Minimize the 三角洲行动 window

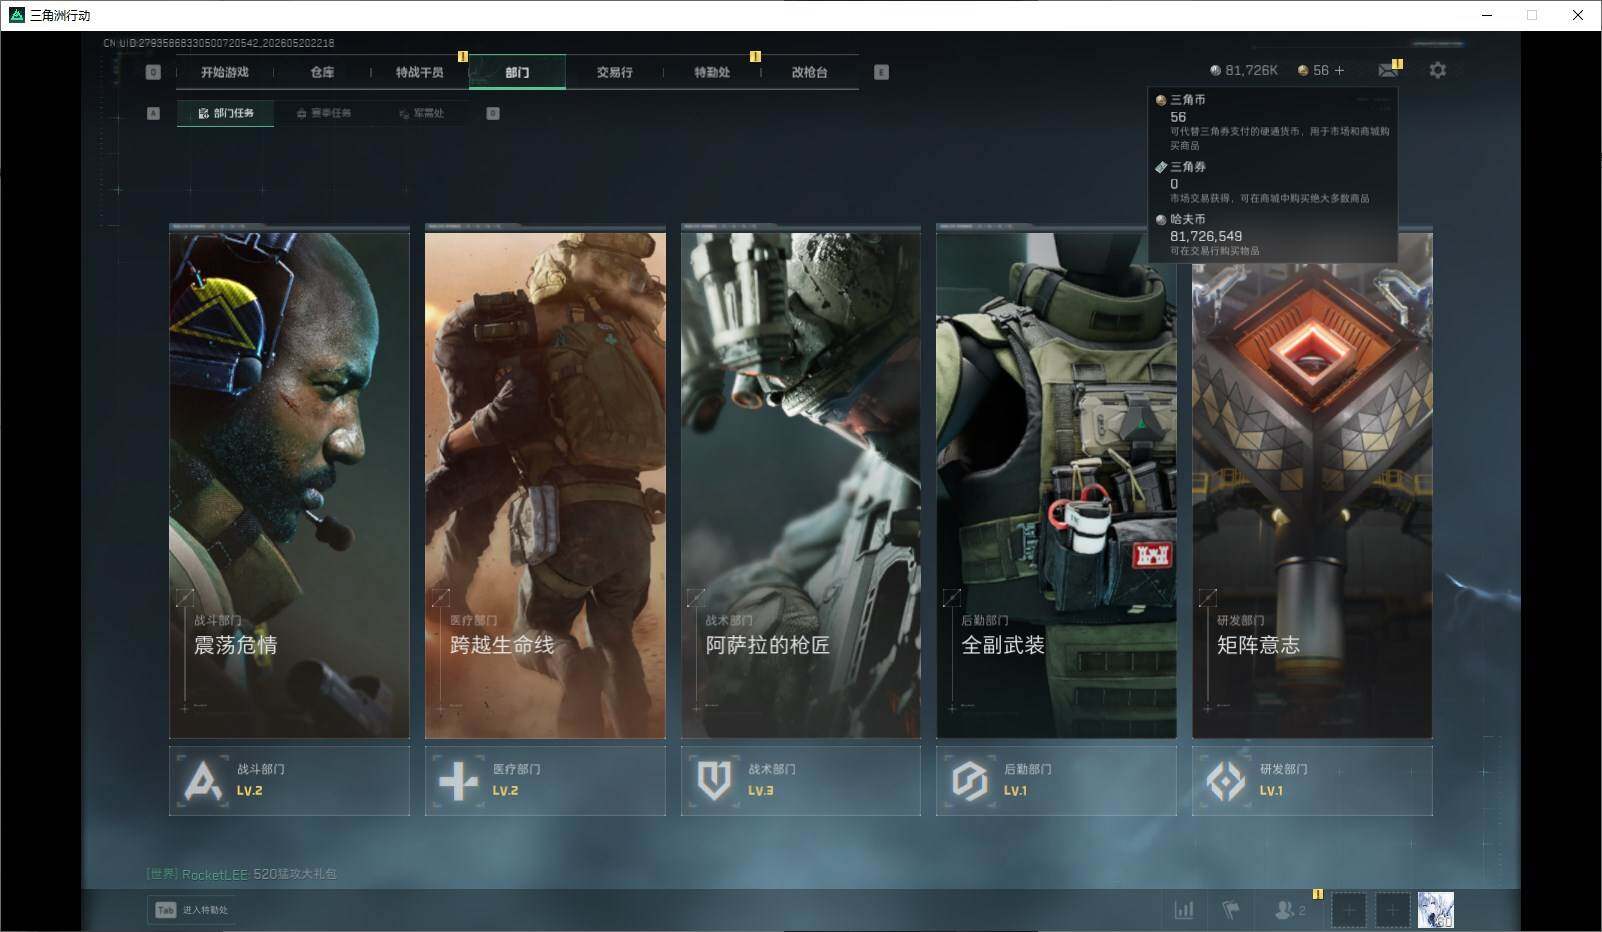click(x=1486, y=15)
